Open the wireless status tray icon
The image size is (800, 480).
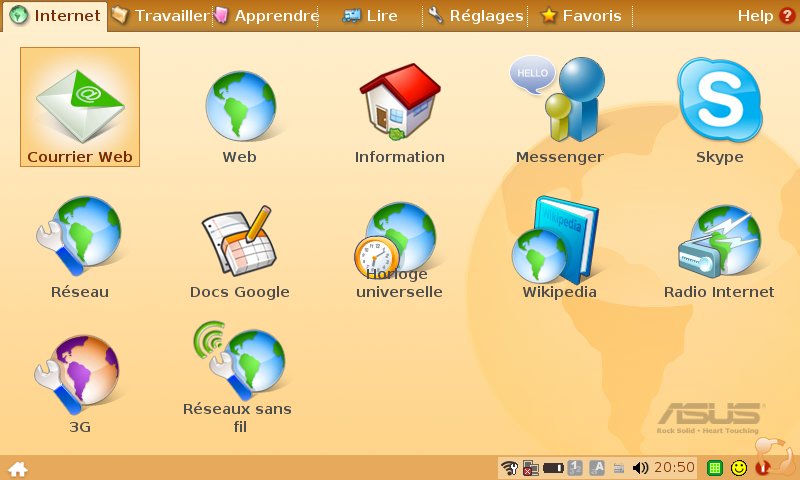pos(509,467)
